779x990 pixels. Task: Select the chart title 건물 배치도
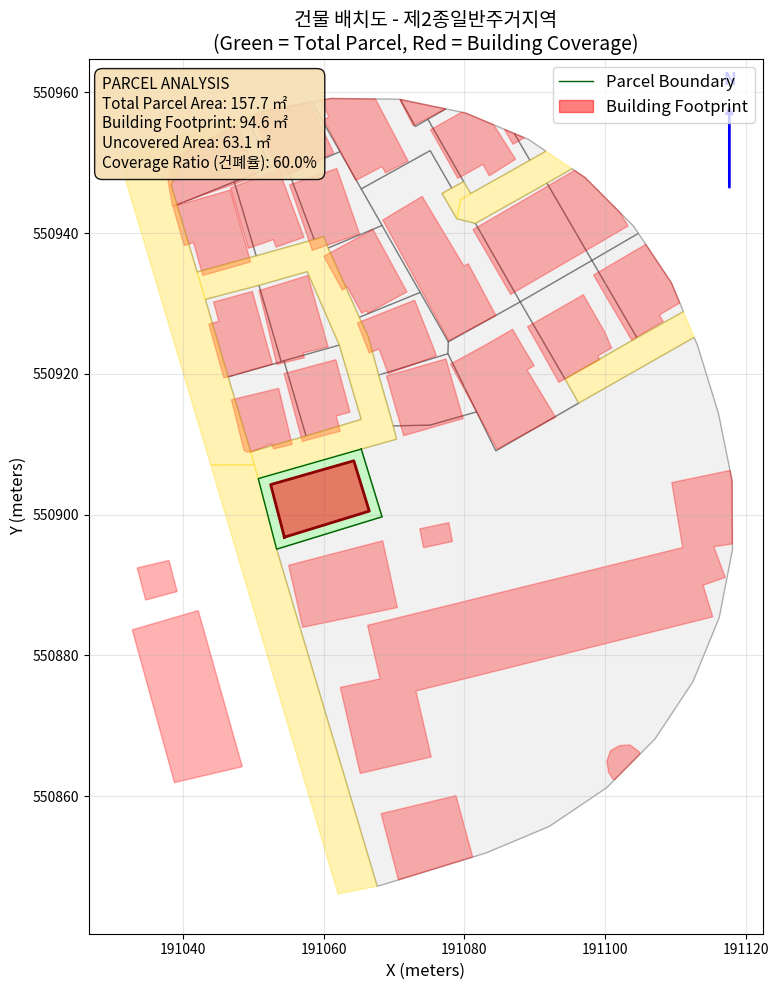click(x=425, y=18)
